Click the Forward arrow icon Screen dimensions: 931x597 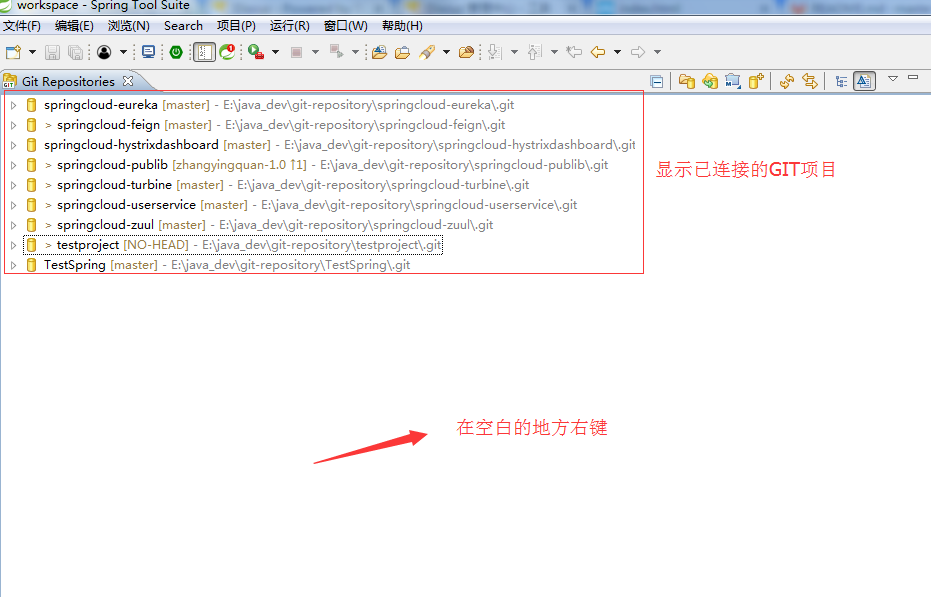638,52
